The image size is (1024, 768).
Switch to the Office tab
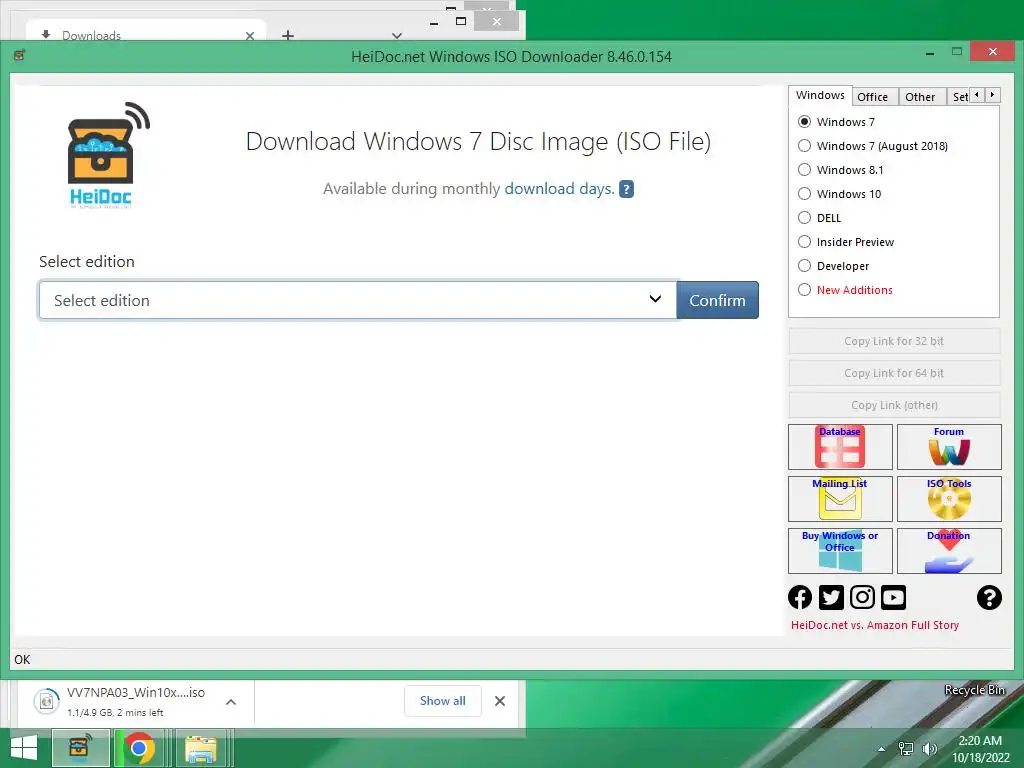[872, 97]
